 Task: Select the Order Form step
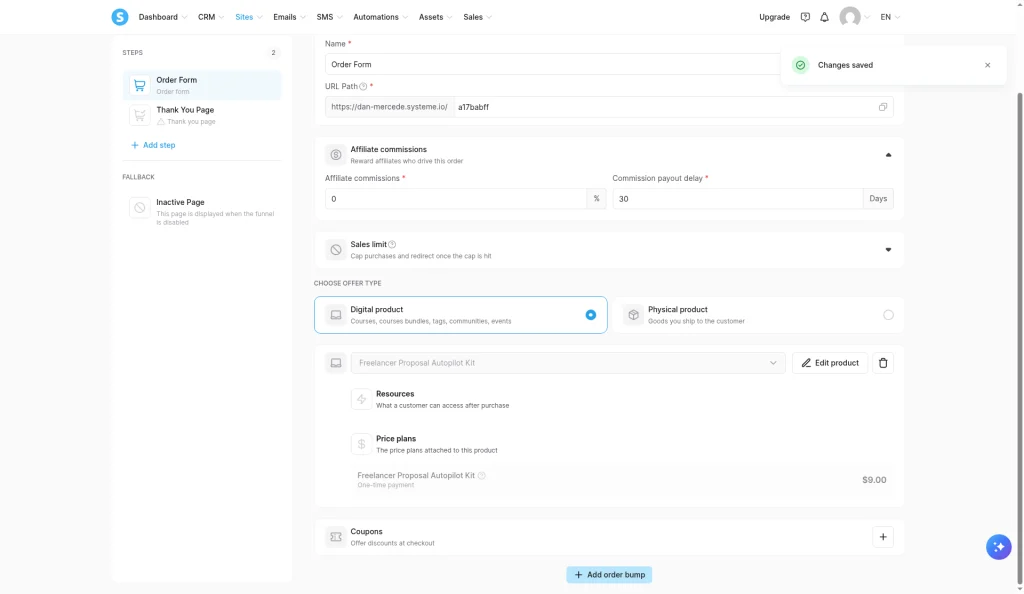pos(202,85)
